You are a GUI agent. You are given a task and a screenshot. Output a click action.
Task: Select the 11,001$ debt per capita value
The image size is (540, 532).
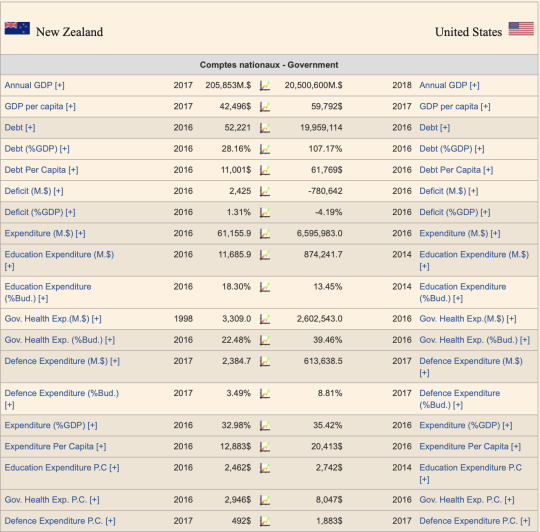(236, 170)
